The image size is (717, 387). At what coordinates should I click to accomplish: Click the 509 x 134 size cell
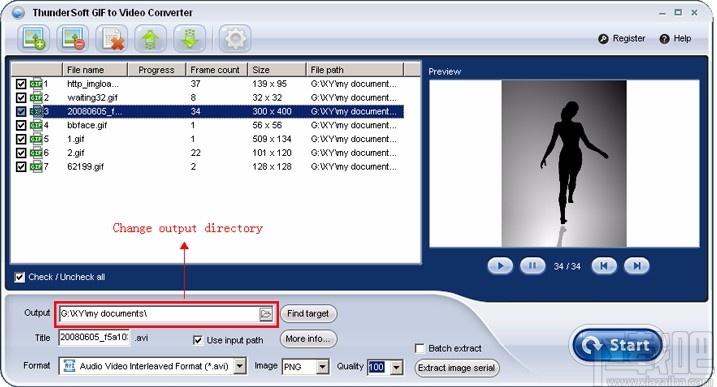pos(272,139)
